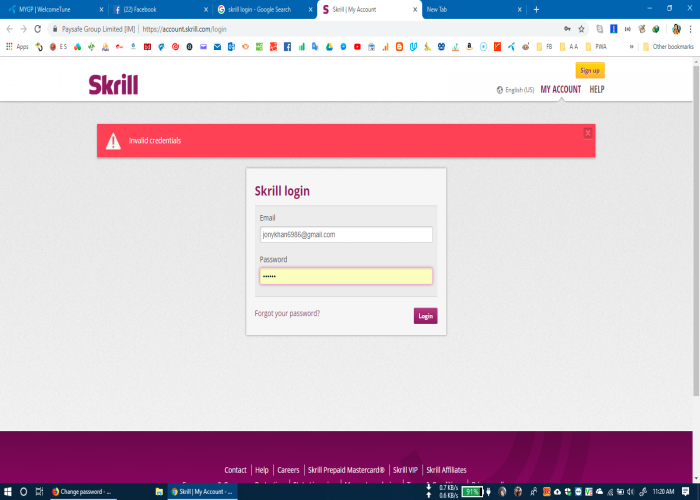Bookmark this page with the star icon
This screenshot has height=500, width=700.
click(x=581, y=29)
